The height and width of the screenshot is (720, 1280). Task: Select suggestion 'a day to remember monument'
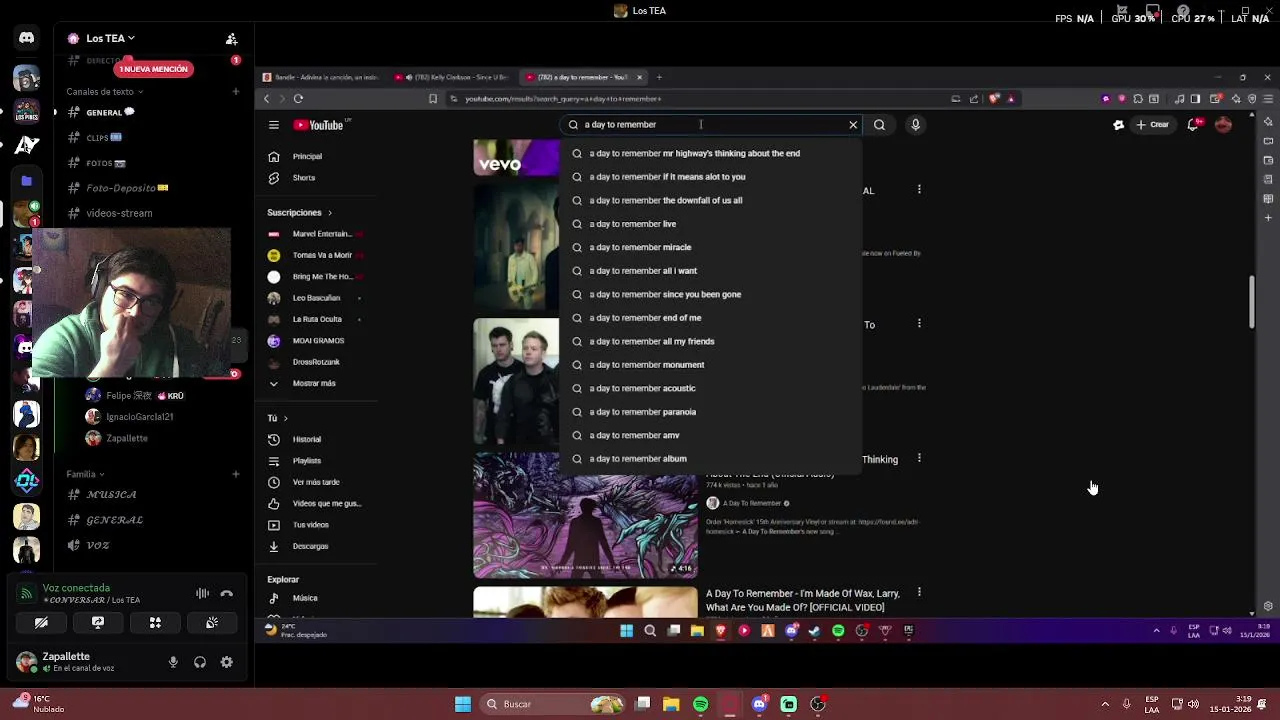711,365
